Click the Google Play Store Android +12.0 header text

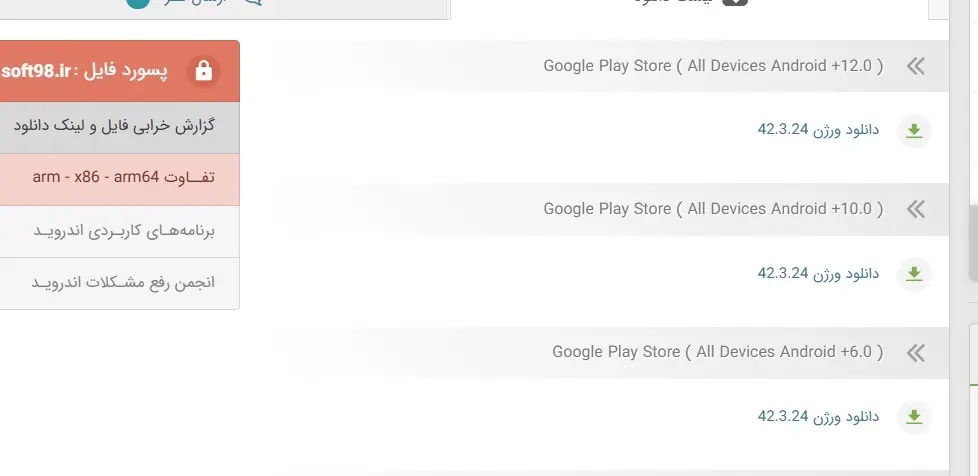tap(713, 66)
